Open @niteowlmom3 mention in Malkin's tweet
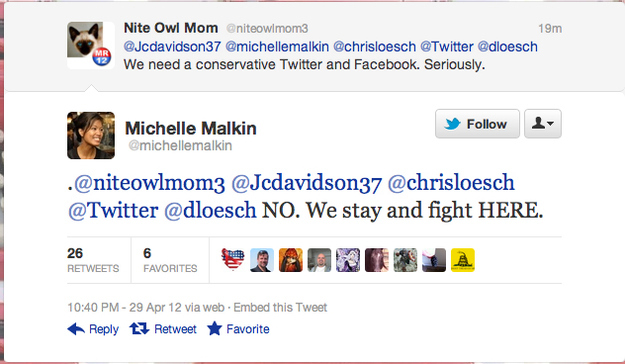 [149, 183]
